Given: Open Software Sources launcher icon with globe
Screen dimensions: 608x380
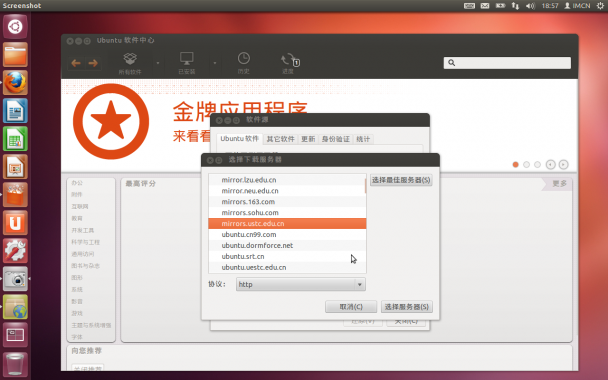Looking at the screenshot, I should (15, 307).
